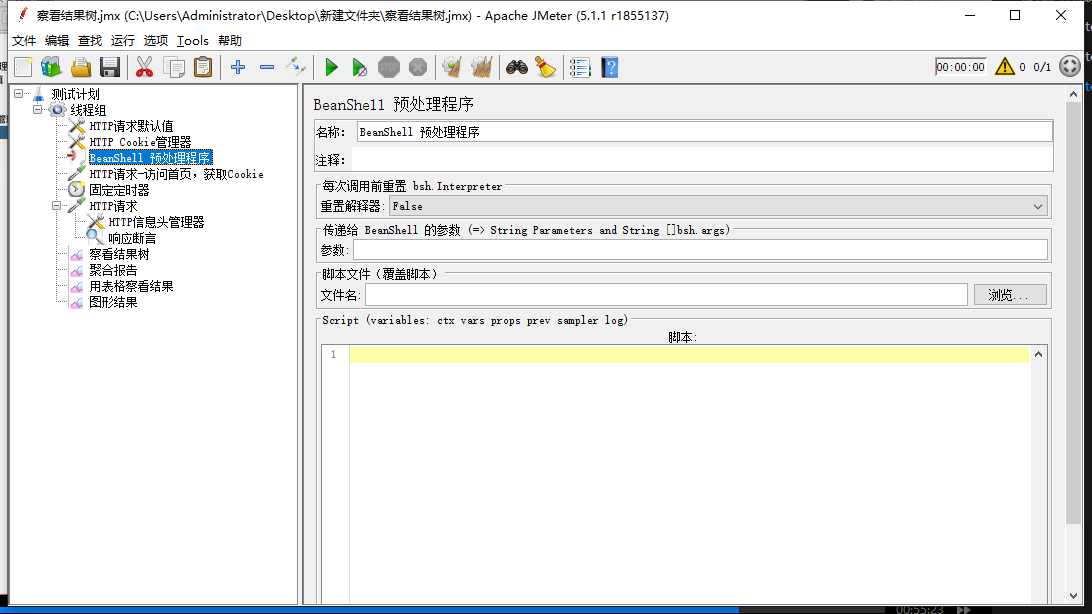
Task: Select 响应断言 in tree
Action: pyautogui.click(x=132, y=238)
